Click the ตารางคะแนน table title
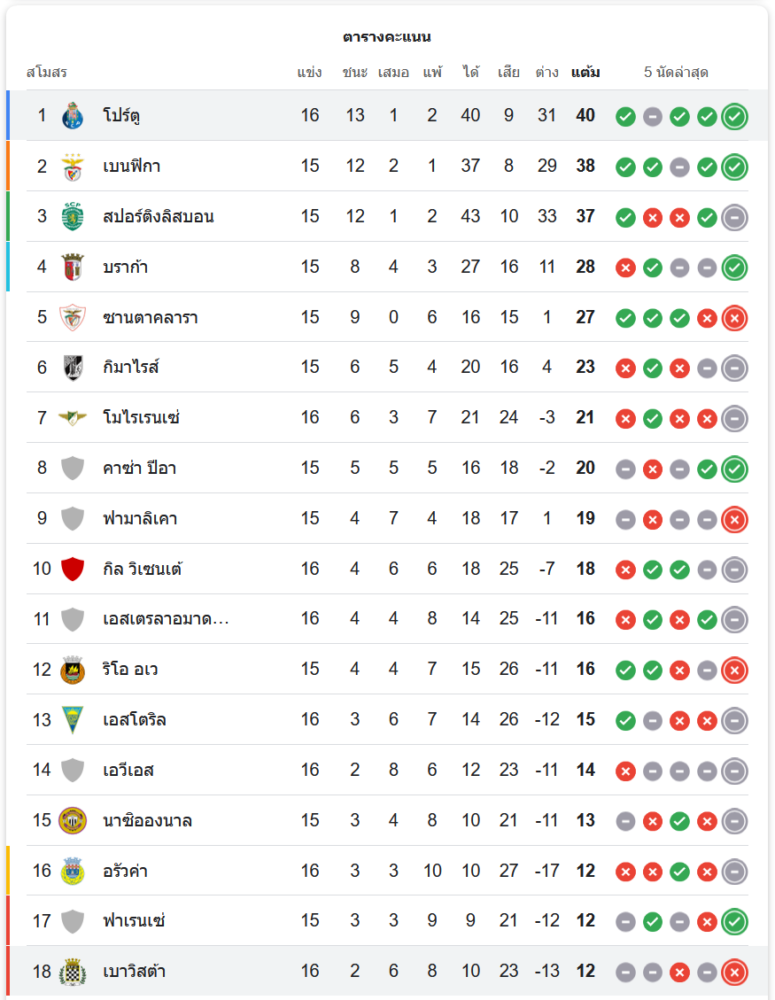The width and height of the screenshot is (775, 1000). tap(387, 37)
